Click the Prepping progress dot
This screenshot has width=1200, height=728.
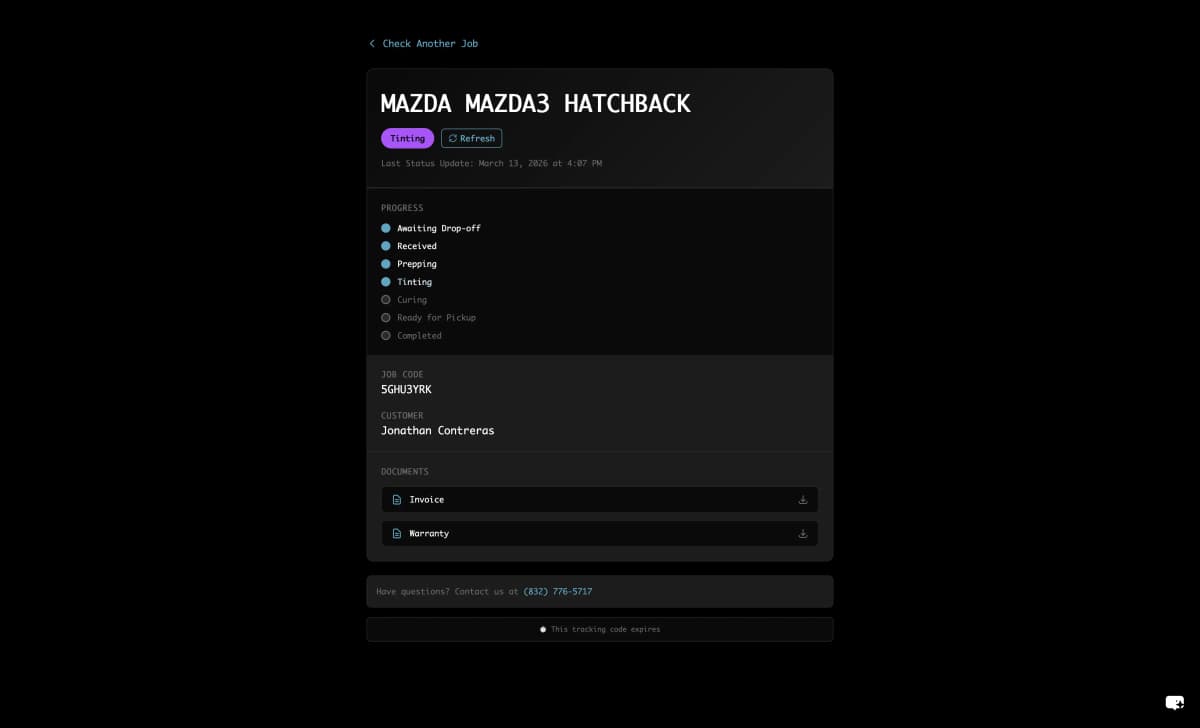pyautogui.click(x=386, y=264)
